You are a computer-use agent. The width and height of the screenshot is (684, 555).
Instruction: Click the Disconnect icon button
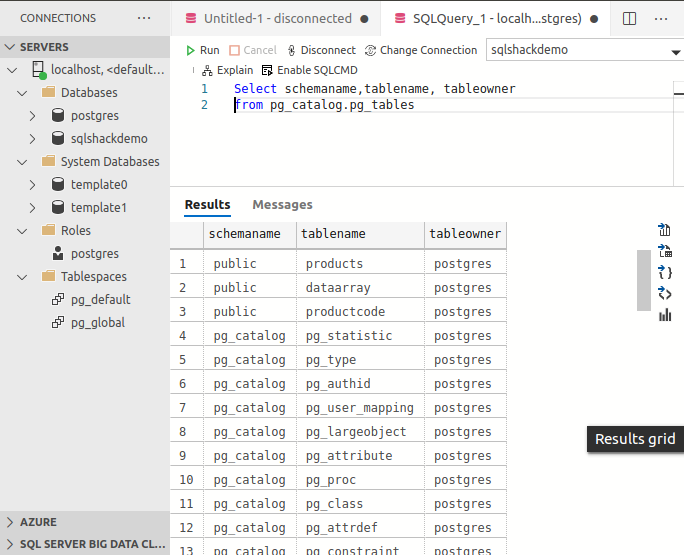point(291,50)
